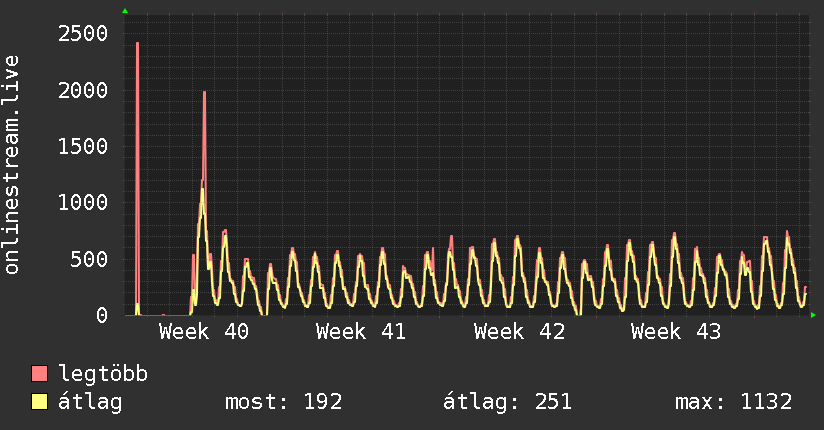This screenshot has width=824, height=430.
Task: Click the 500 y-axis label
Action: click(x=89, y=259)
